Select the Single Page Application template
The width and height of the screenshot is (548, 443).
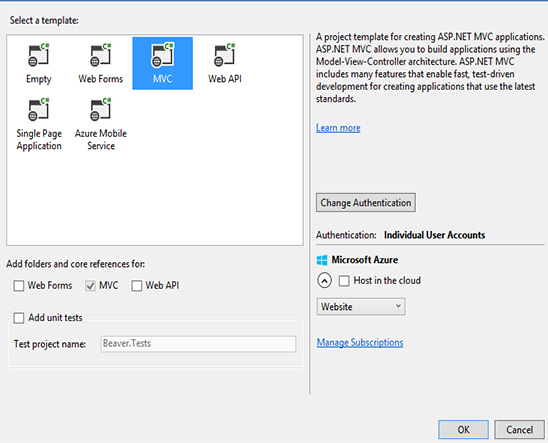tap(39, 124)
